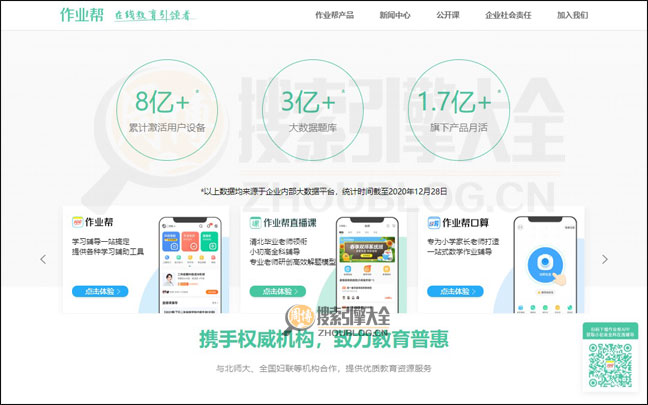Click the 1.7亿+ 旗下产品月活 circle

[459, 110]
